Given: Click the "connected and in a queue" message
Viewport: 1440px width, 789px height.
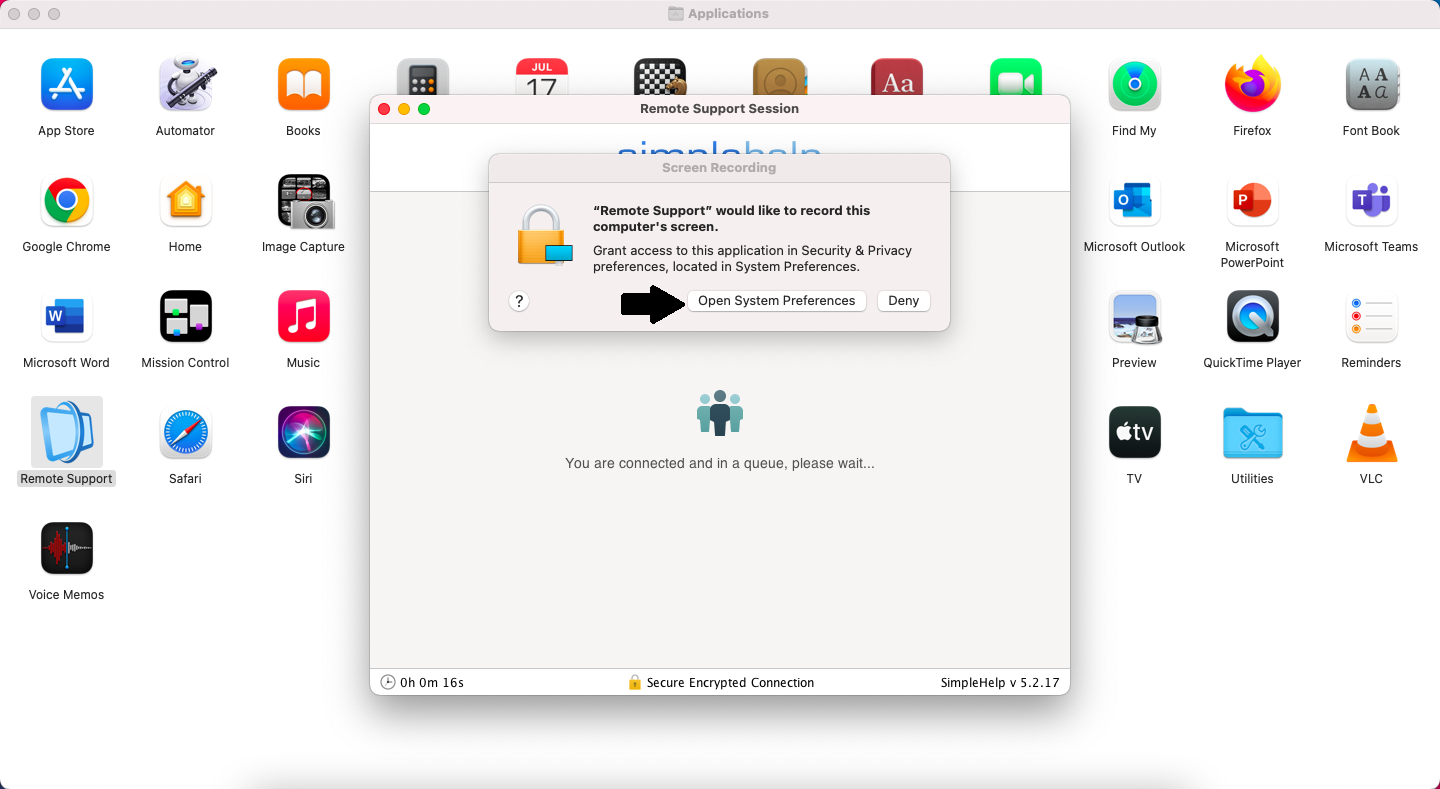Looking at the screenshot, I should (x=720, y=464).
